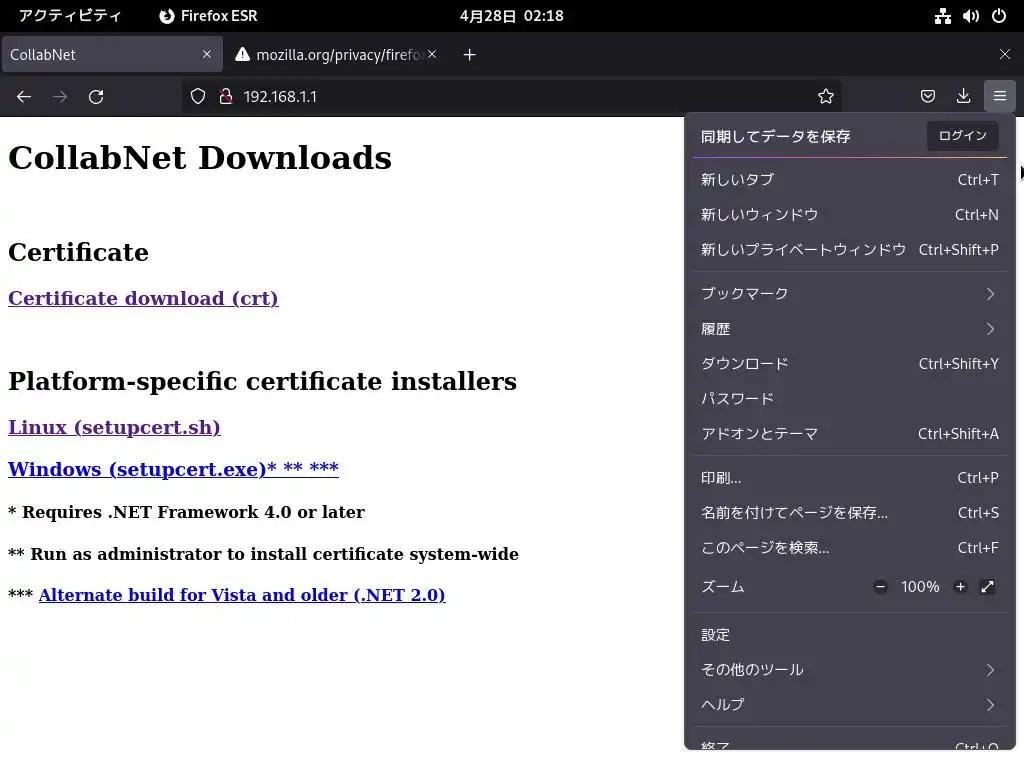The width and height of the screenshot is (1024, 768).
Task: Open tracking protection shield icon
Action: (x=198, y=97)
